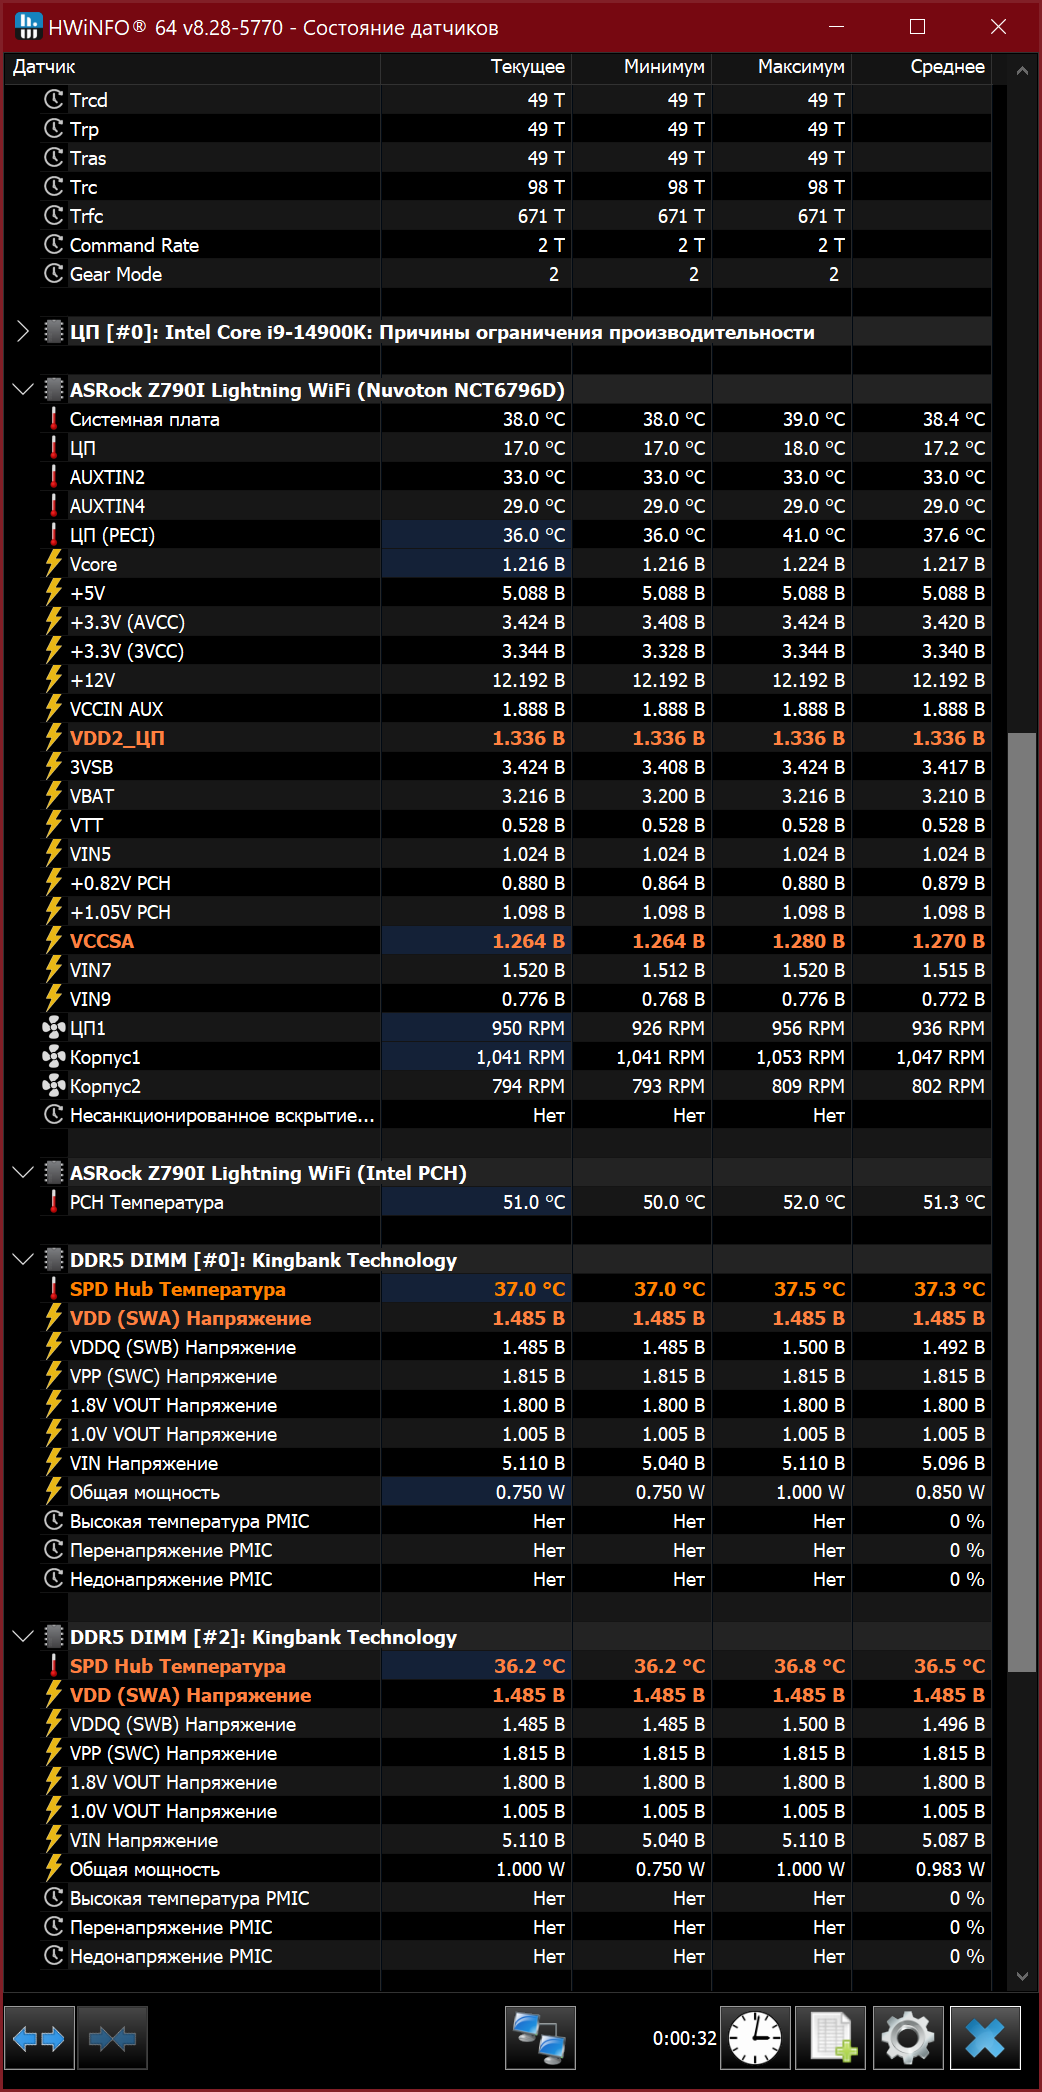Collapse the ASRock Z790I Nuvoton NCT6796D group

(x=22, y=390)
